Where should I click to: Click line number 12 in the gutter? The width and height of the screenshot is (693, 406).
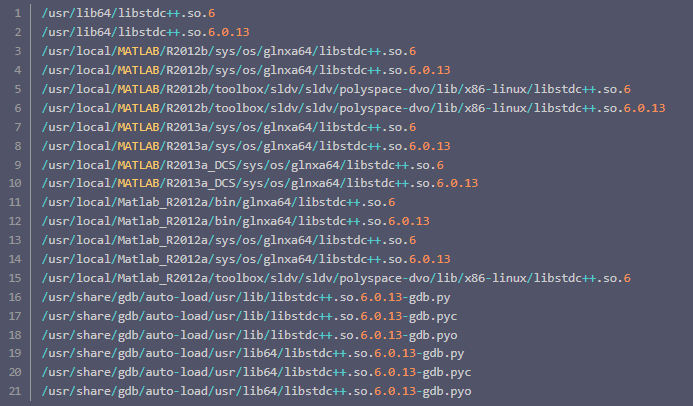(x=15, y=221)
